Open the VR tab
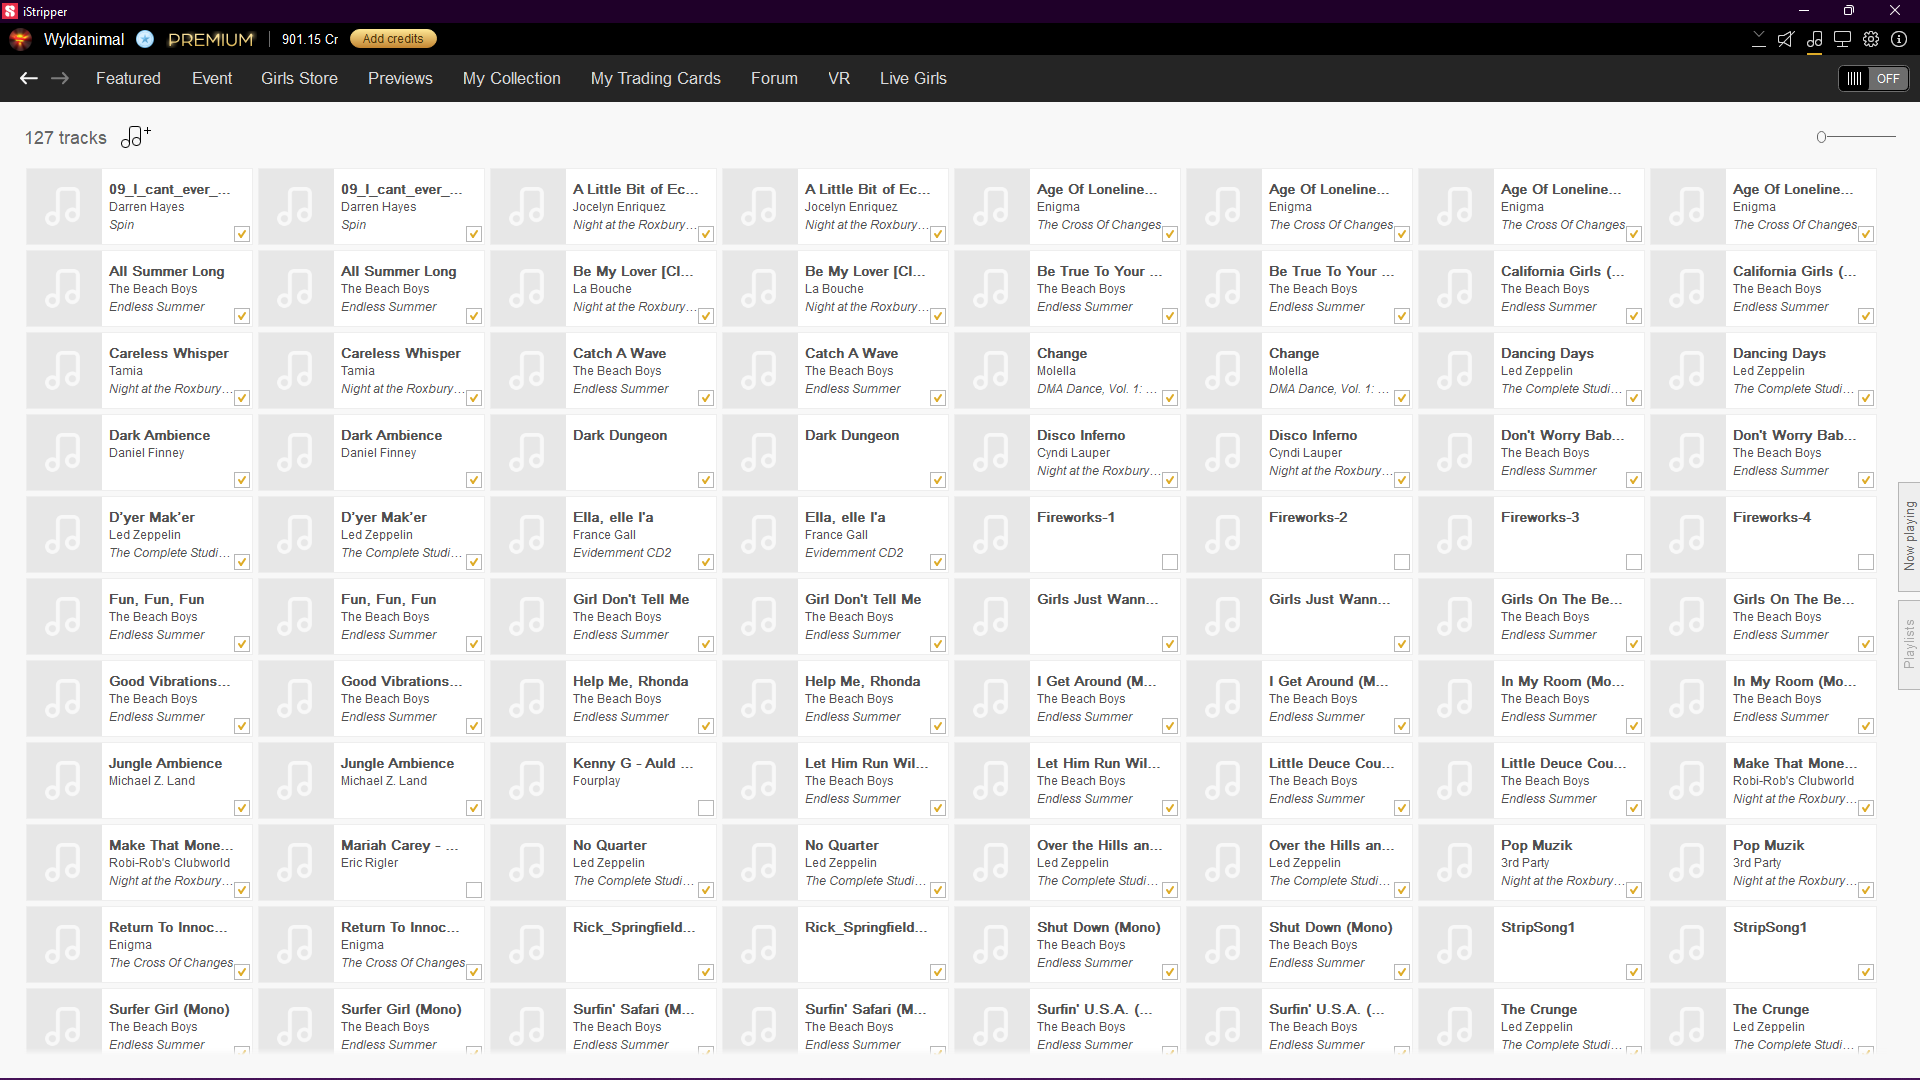The image size is (1920, 1080). click(839, 78)
